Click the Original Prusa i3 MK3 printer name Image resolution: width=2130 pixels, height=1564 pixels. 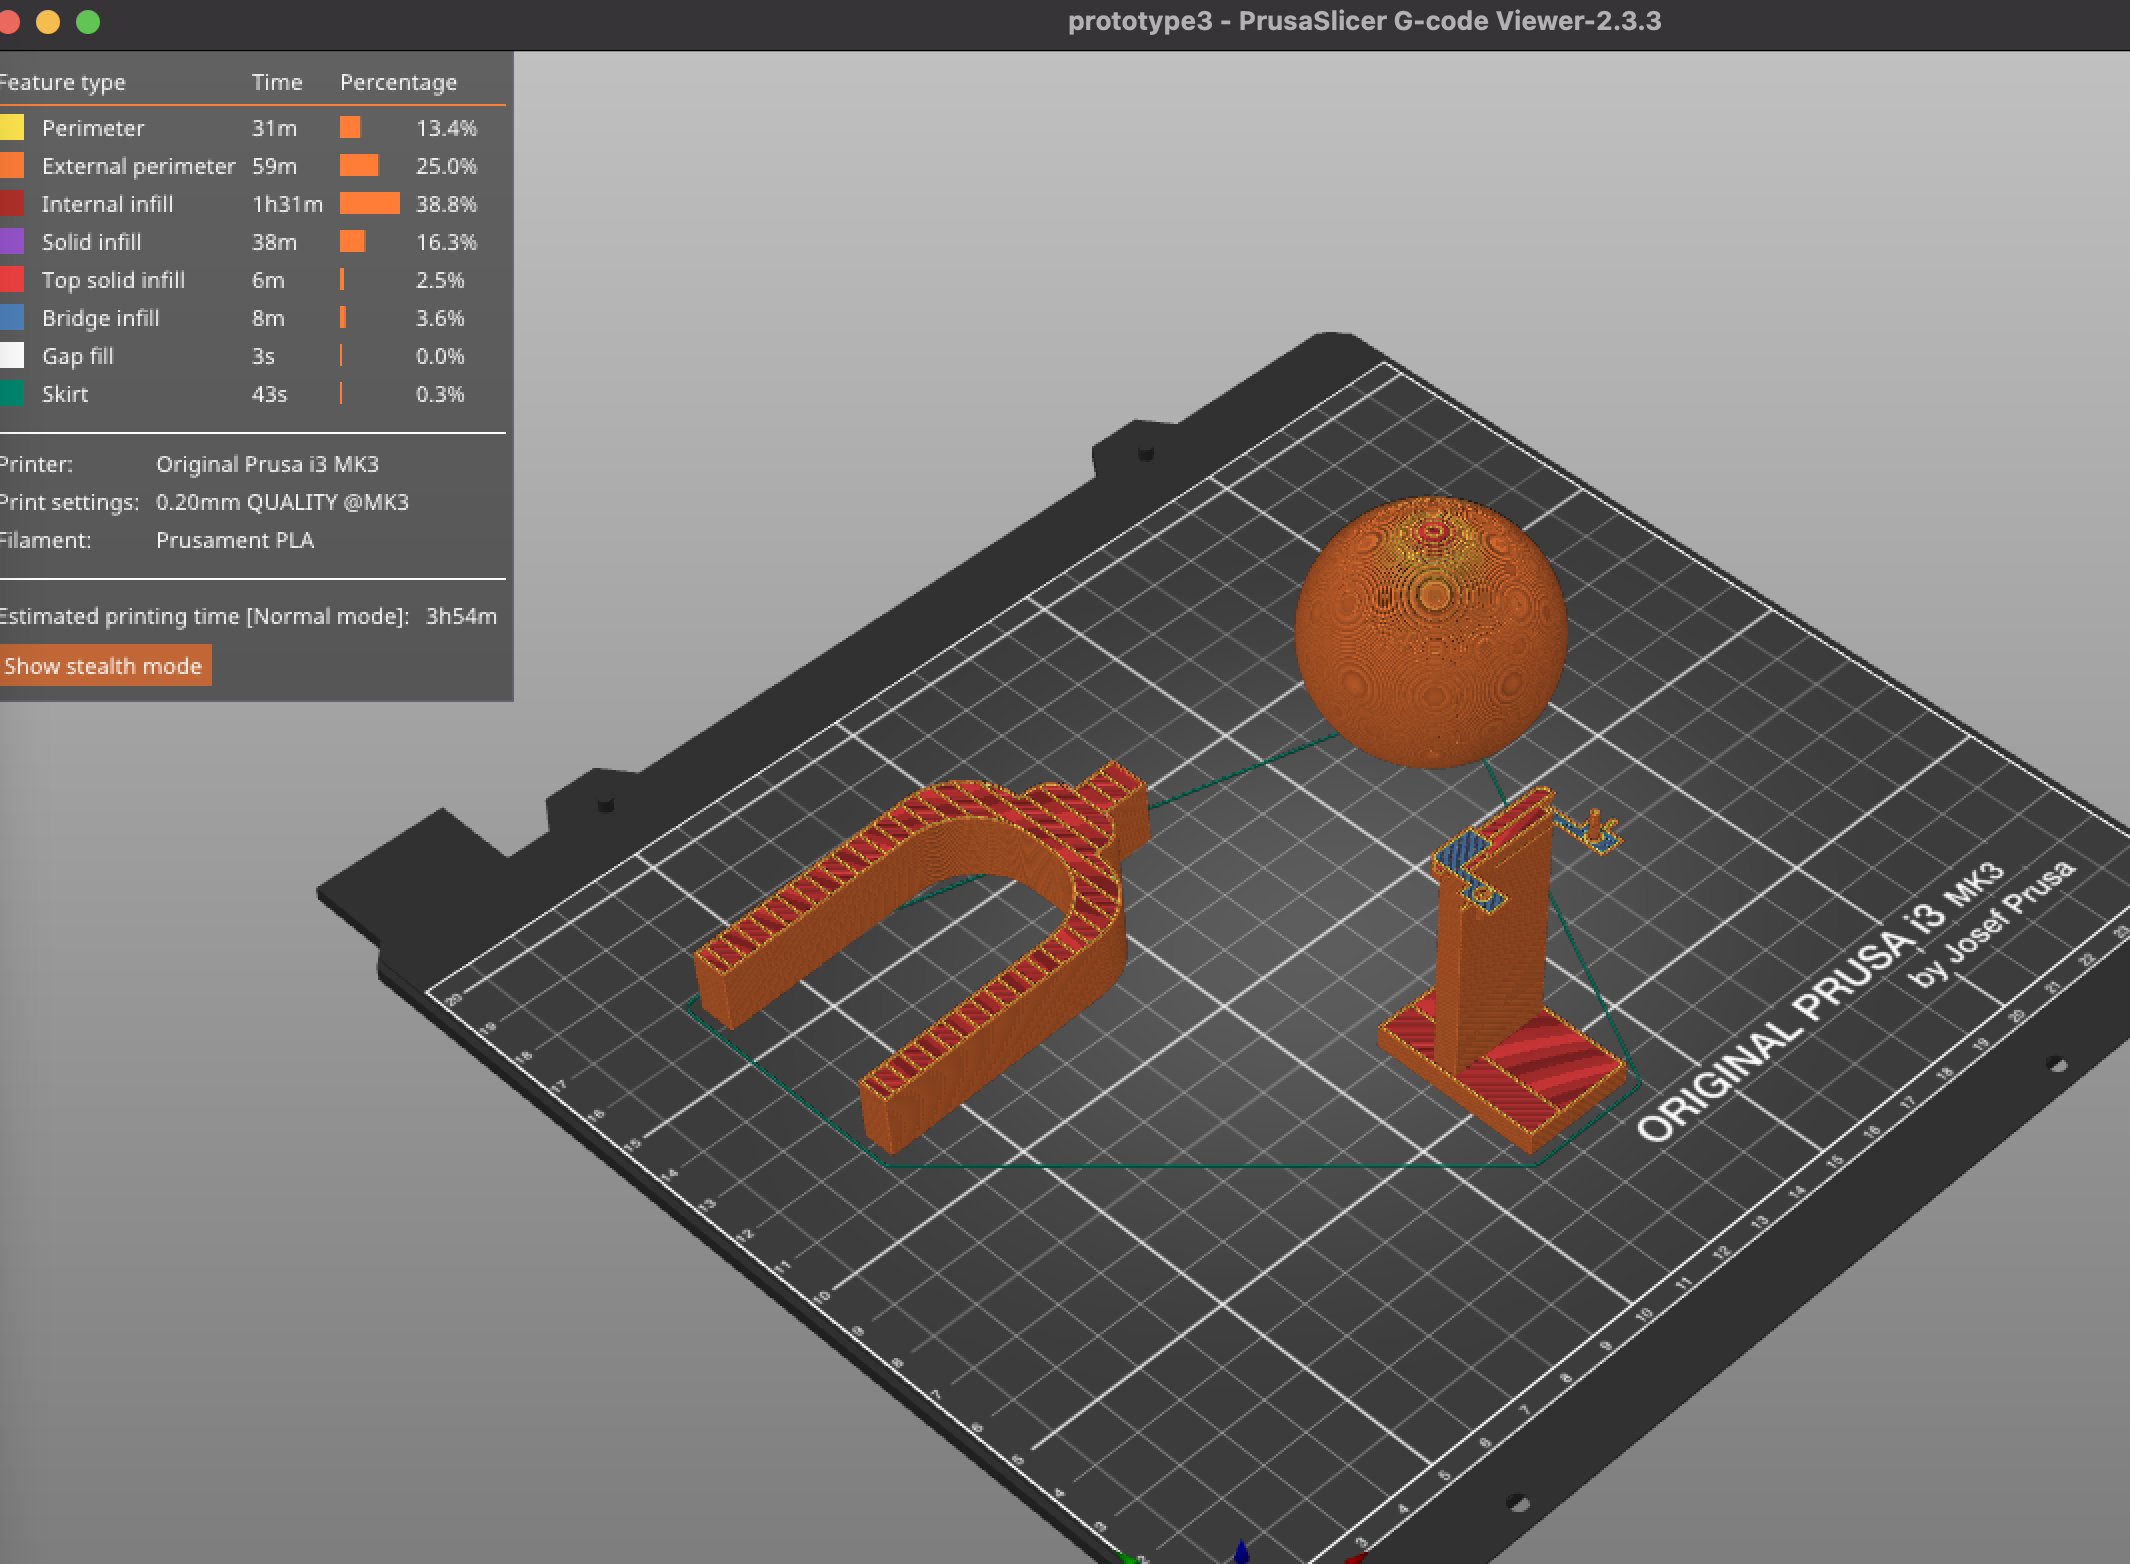(267, 464)
